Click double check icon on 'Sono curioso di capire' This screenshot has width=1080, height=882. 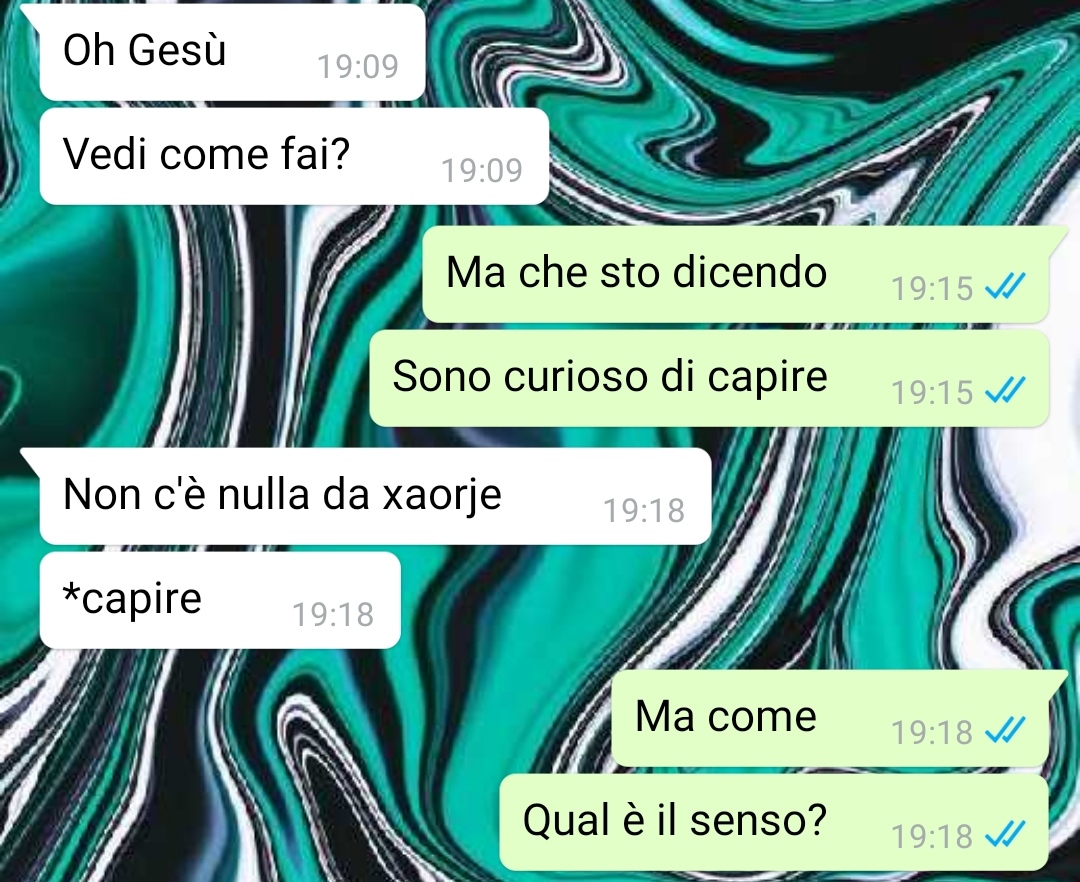coord(1006,390)
